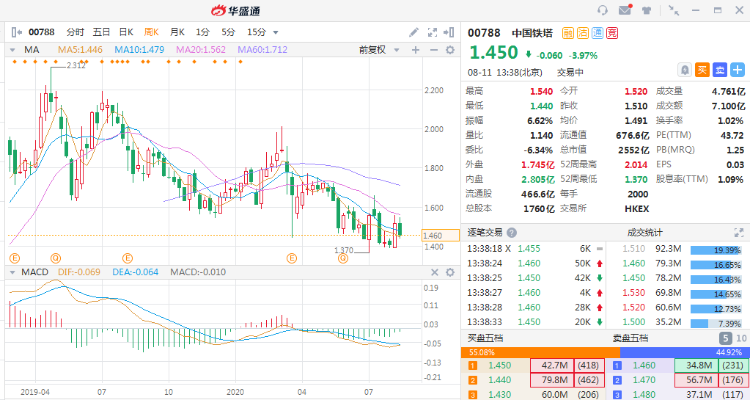Image resolution: width=750 pixels, height=400 pixels.
Task: Click the 13:38:24 tick trade row
Action: [x=535, y=263]
